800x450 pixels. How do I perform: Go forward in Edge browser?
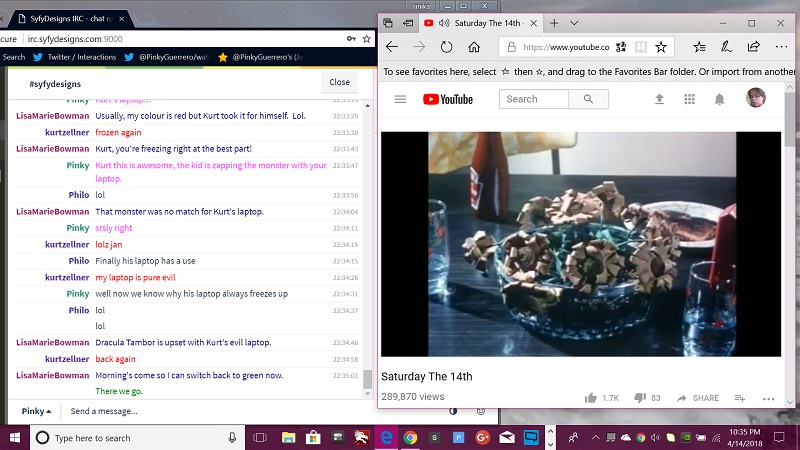419,47
